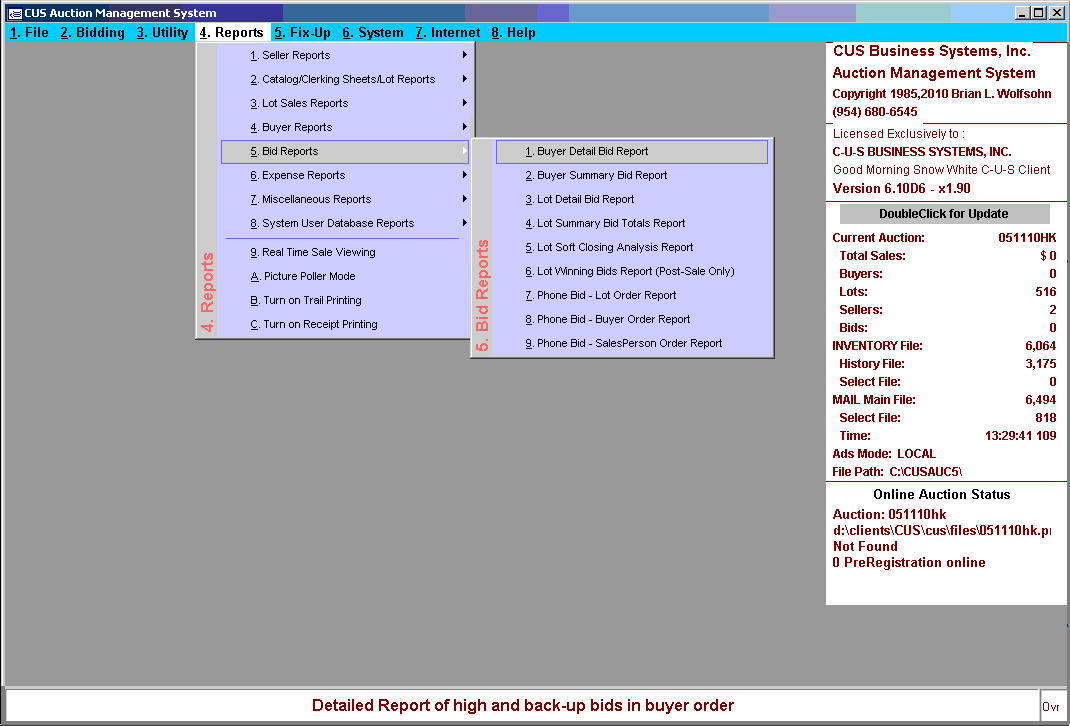This screenshot has height=726, width=1070.
Task: Click the Ovr indicator in status bar
Action: [1051, 707]
